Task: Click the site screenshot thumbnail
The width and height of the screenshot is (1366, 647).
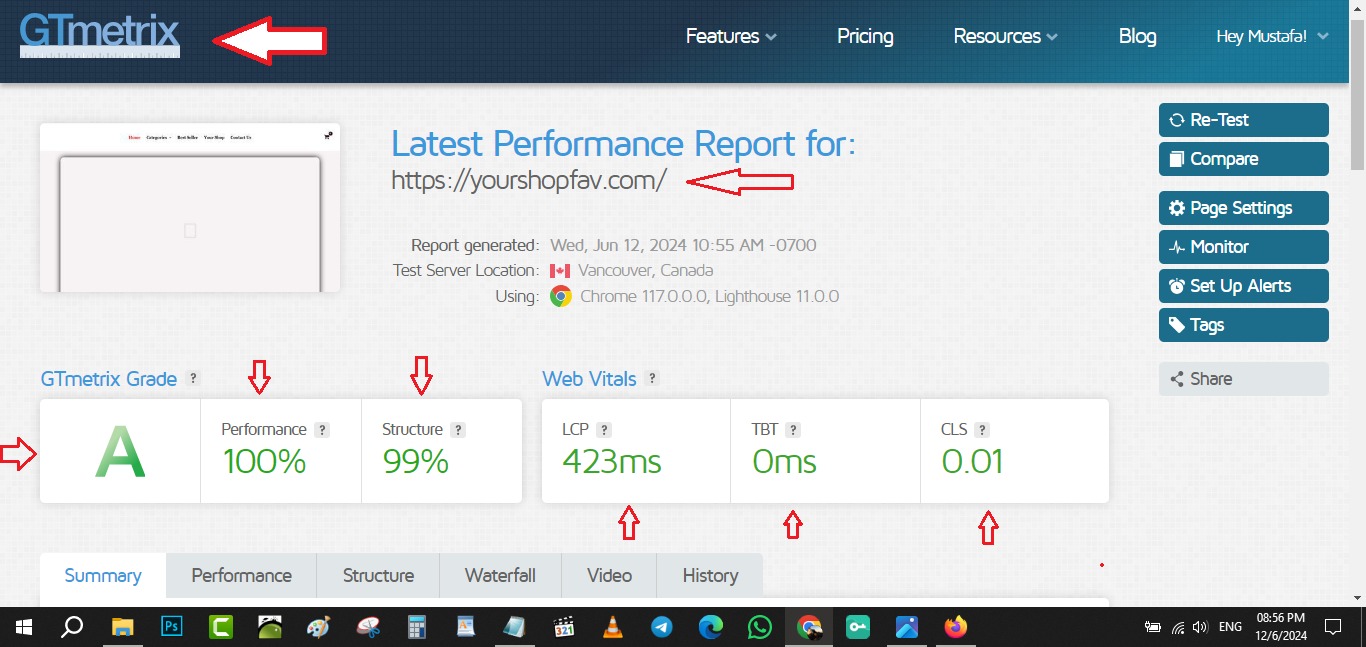Action: [x=190, y=208]
